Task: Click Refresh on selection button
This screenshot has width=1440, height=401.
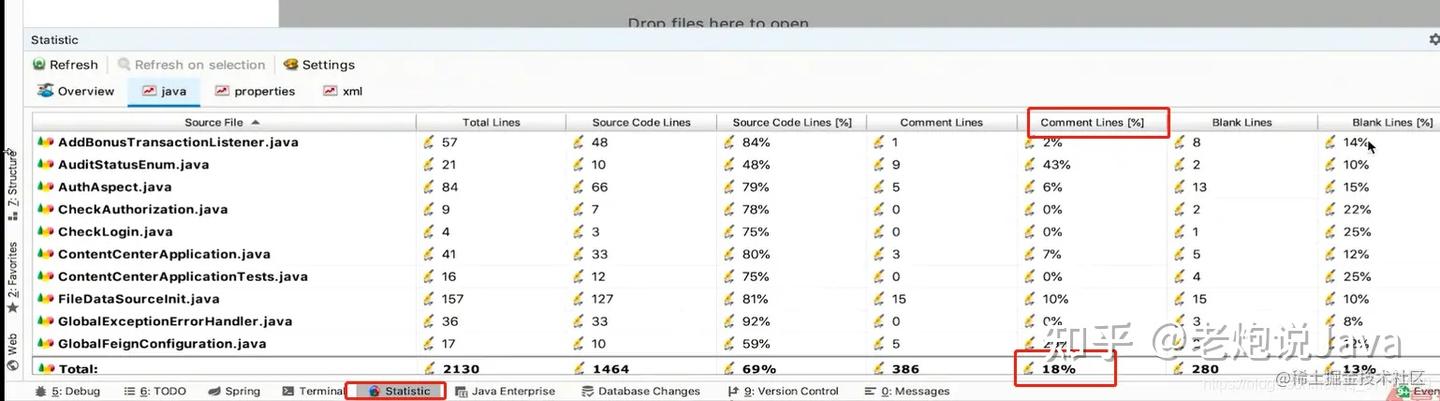Action: pyautogui.click(x=191, y=65)
